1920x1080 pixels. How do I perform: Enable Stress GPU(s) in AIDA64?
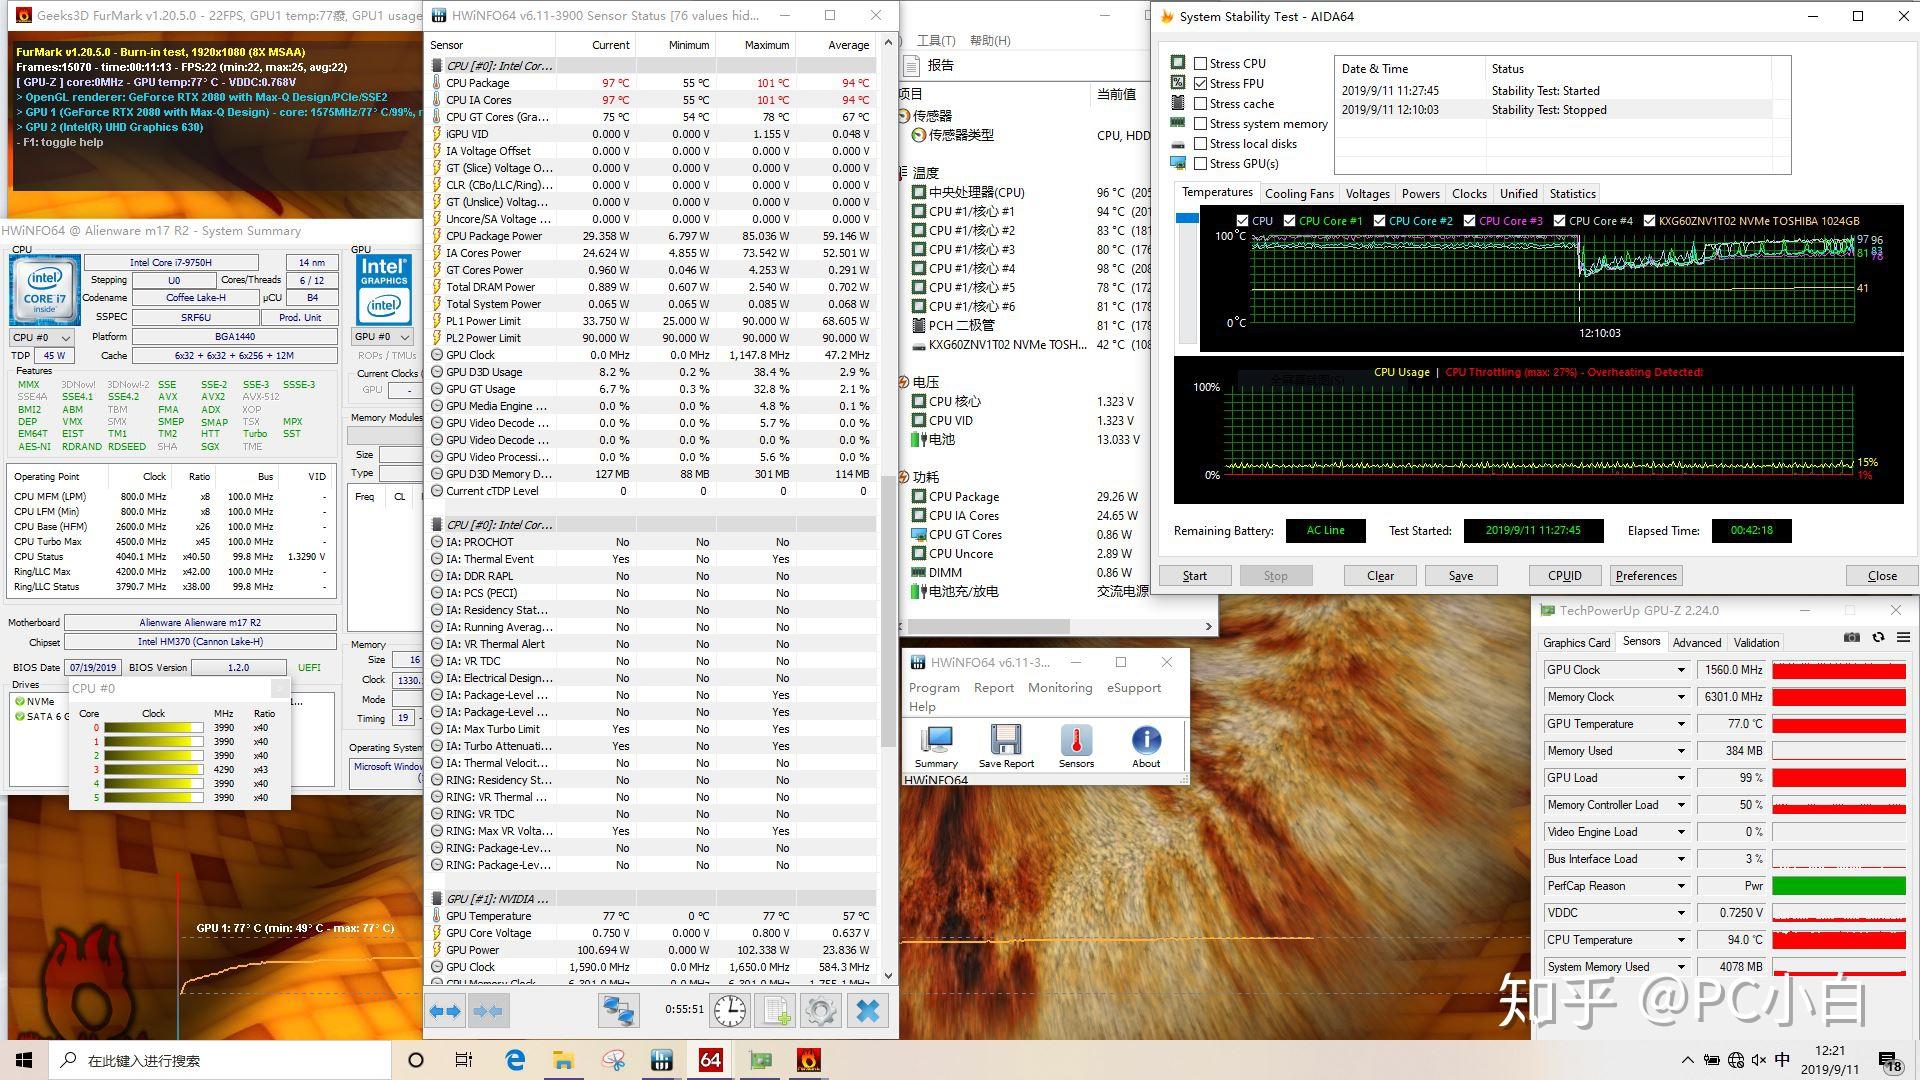[1201, 163]
